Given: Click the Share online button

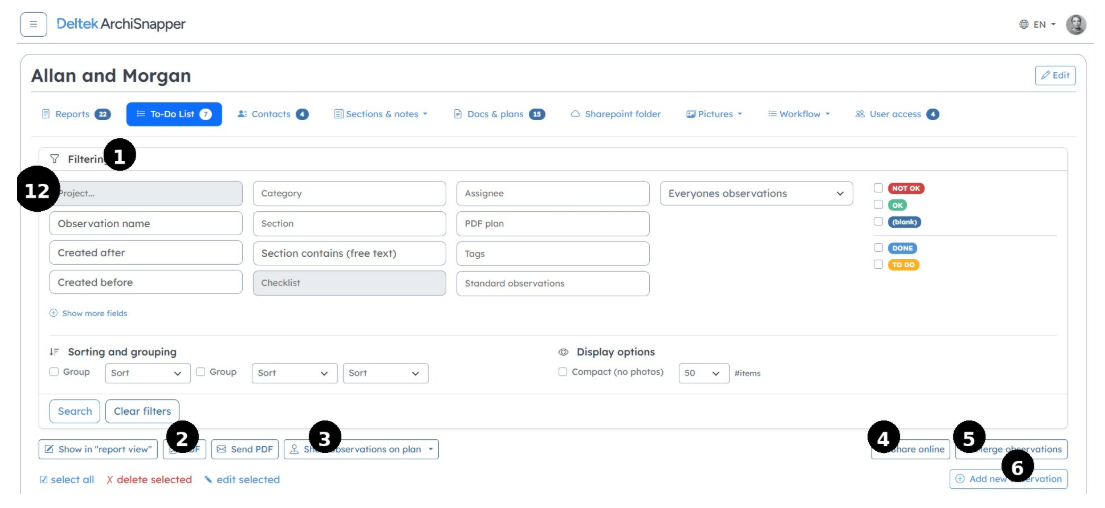Looking at the screenshot, I should (910, 450).
